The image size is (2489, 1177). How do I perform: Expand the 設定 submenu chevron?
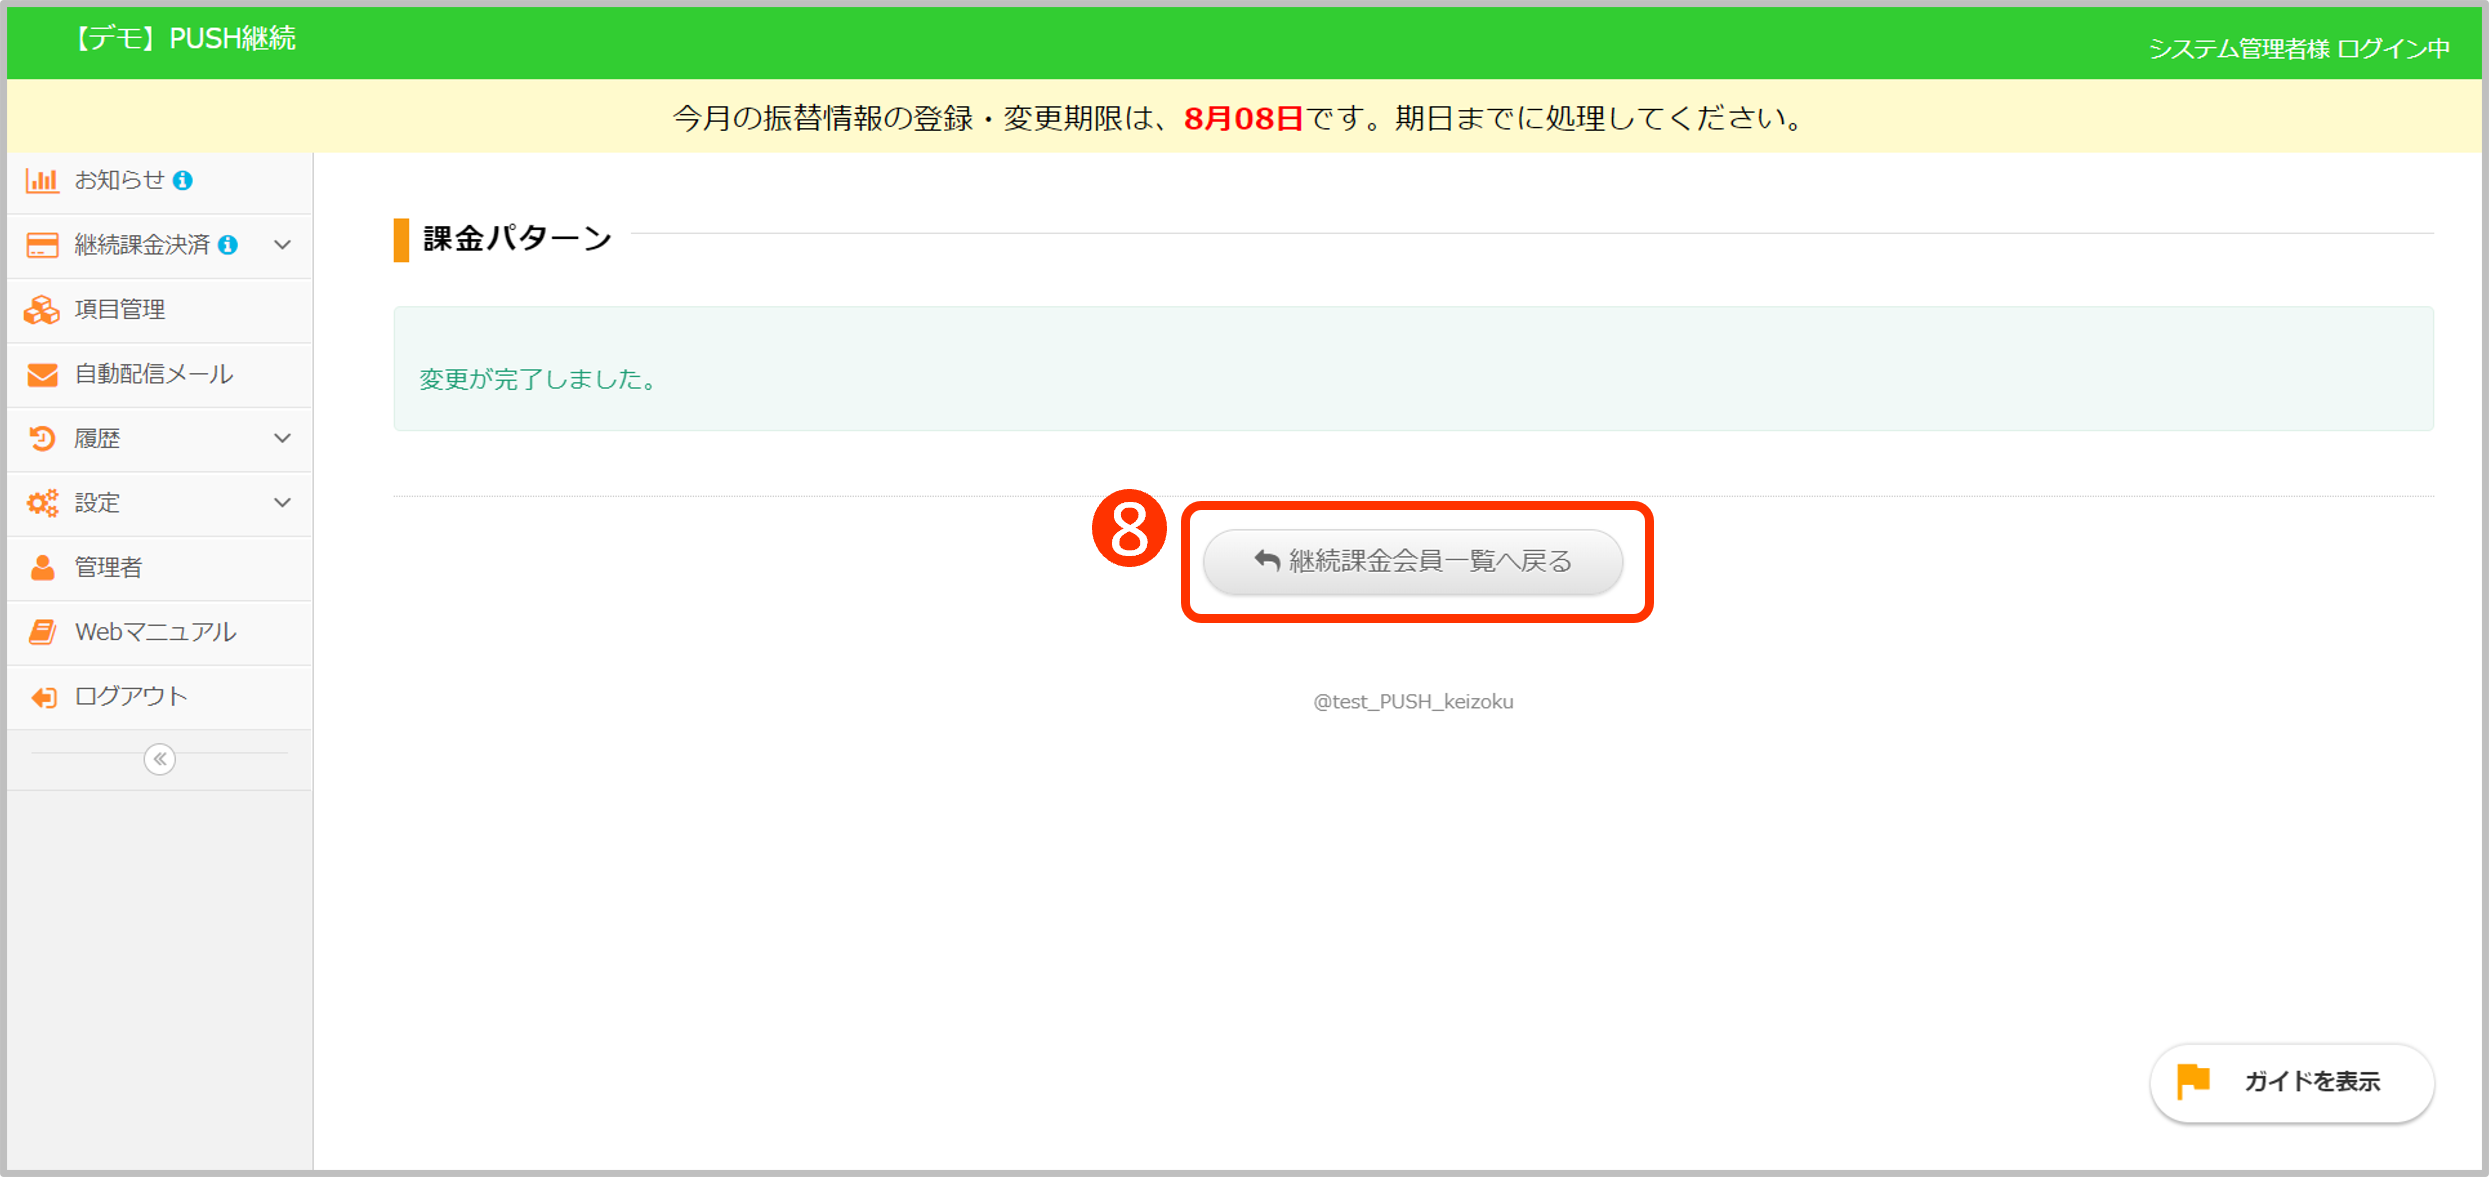click(x=283, y=503)
